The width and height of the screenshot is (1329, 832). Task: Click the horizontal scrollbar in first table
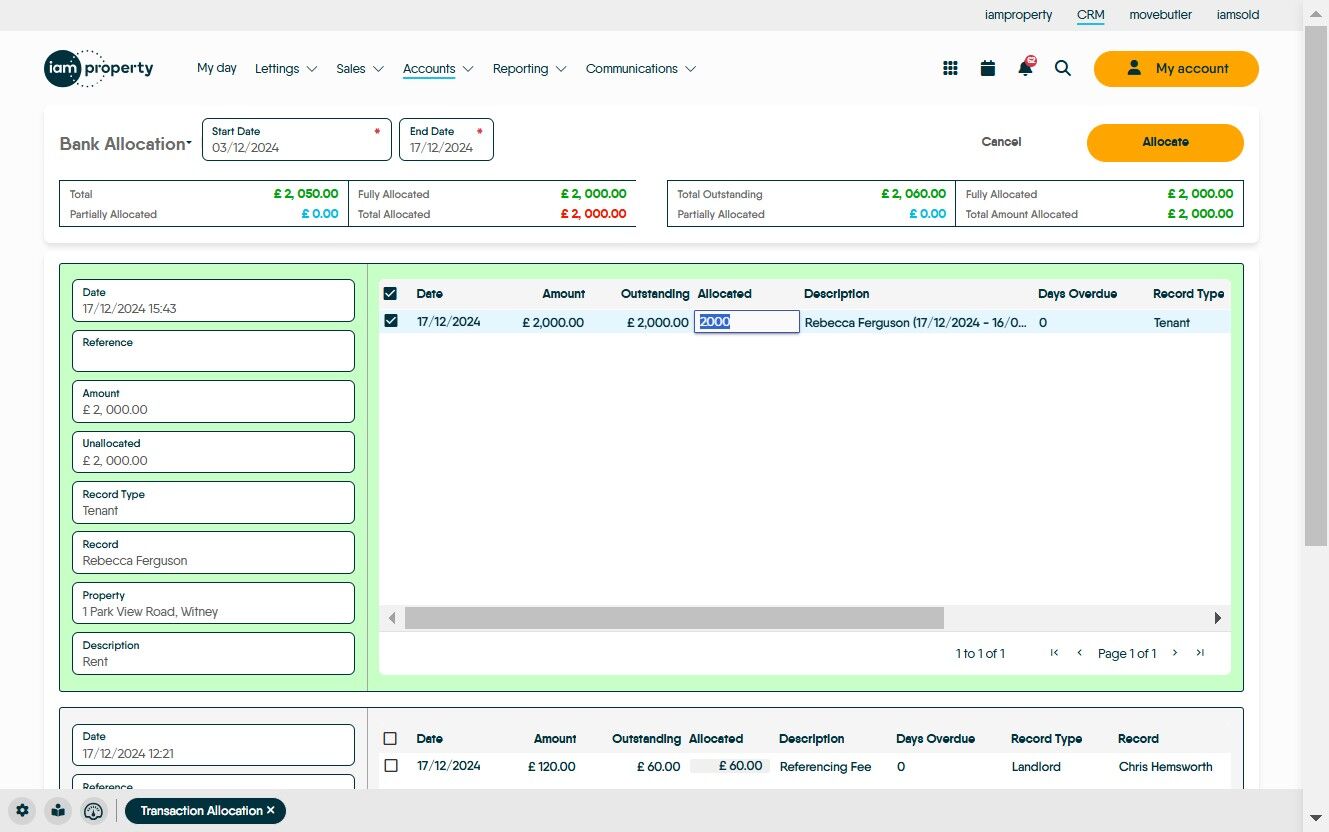click(674, 618)
